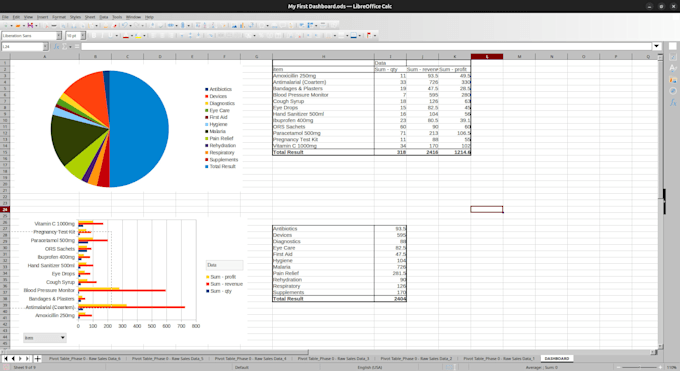Open the Data menu
The height and width of the screenshot is (371, 680).
[104, 17]
